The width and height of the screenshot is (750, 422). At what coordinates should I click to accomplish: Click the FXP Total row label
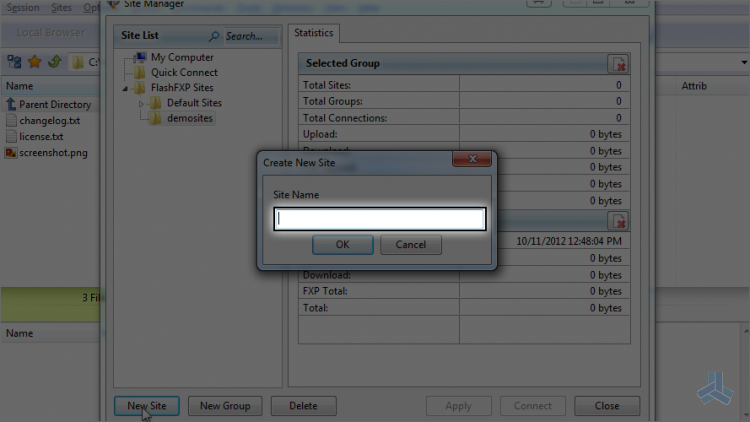click(x=325, y=291)
